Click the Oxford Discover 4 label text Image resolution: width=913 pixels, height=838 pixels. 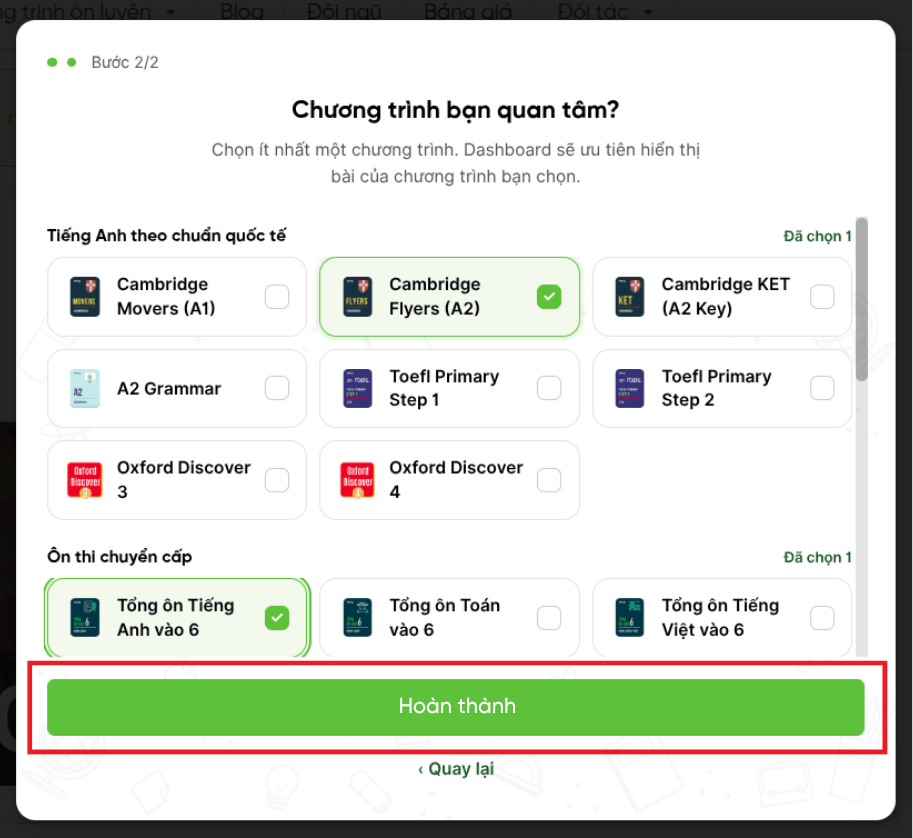(456, 480)
